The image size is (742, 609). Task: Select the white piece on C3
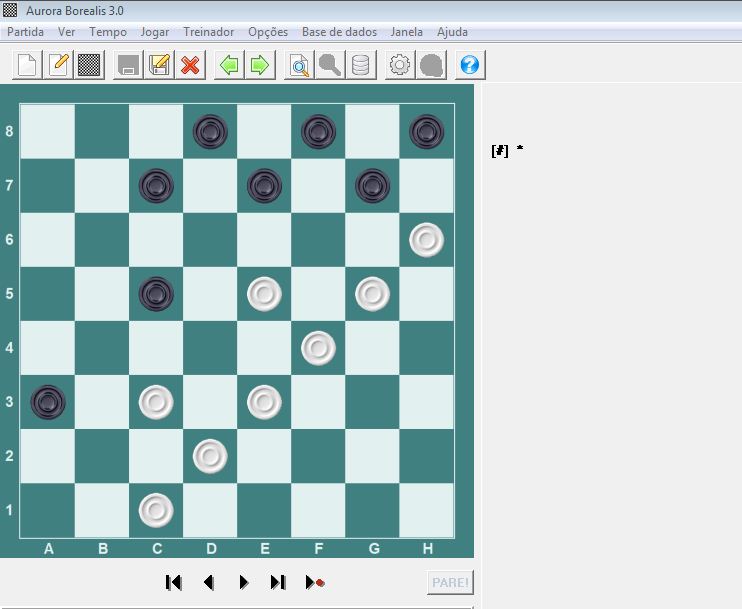tap(156, 402)
